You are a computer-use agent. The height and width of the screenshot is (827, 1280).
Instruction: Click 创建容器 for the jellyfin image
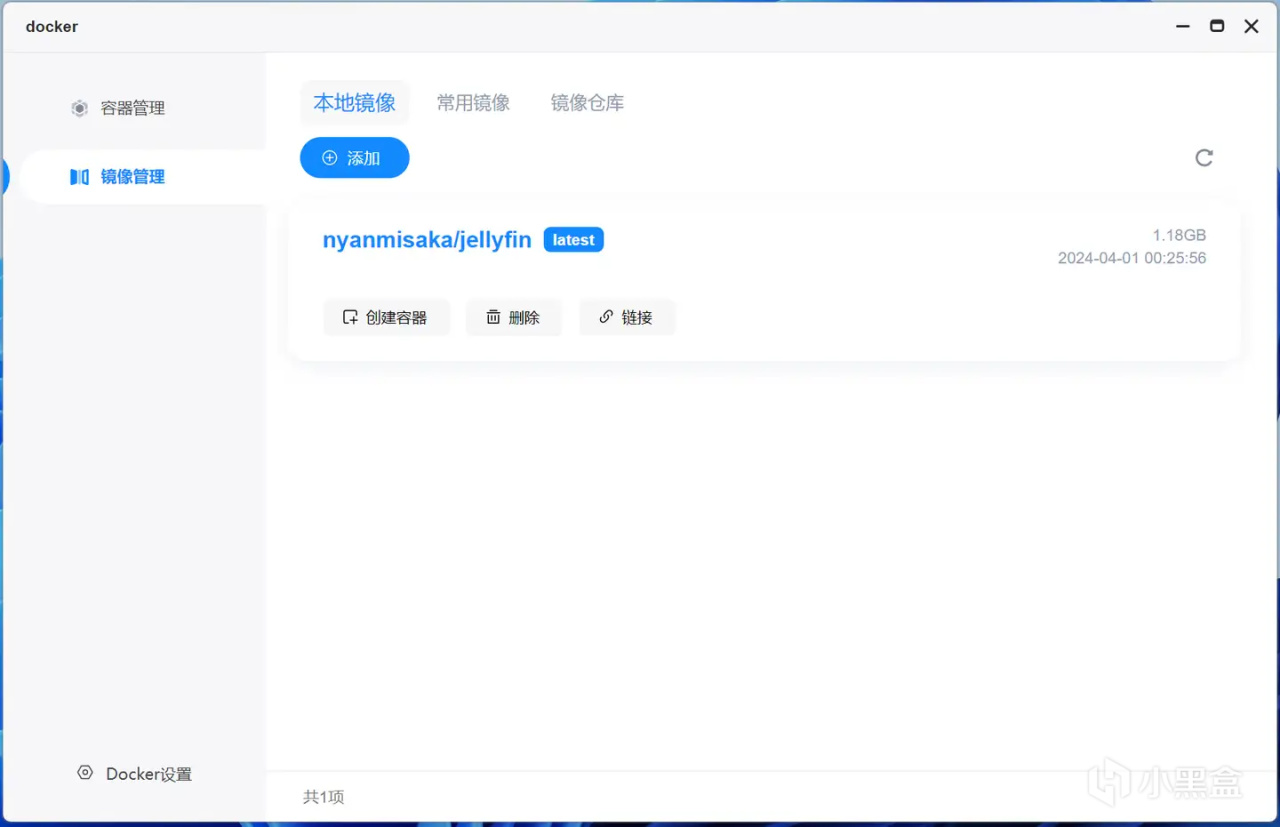point(386,317)
